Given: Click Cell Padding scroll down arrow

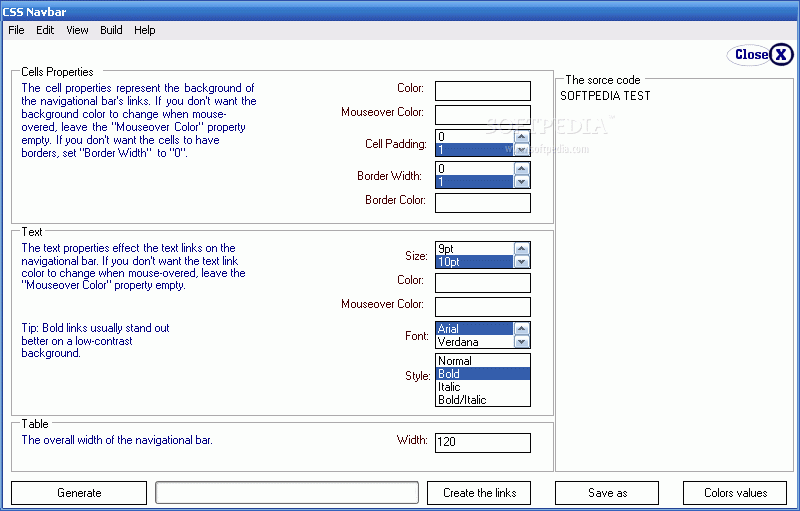Looking at the screenshot, I should coord(521,149).
